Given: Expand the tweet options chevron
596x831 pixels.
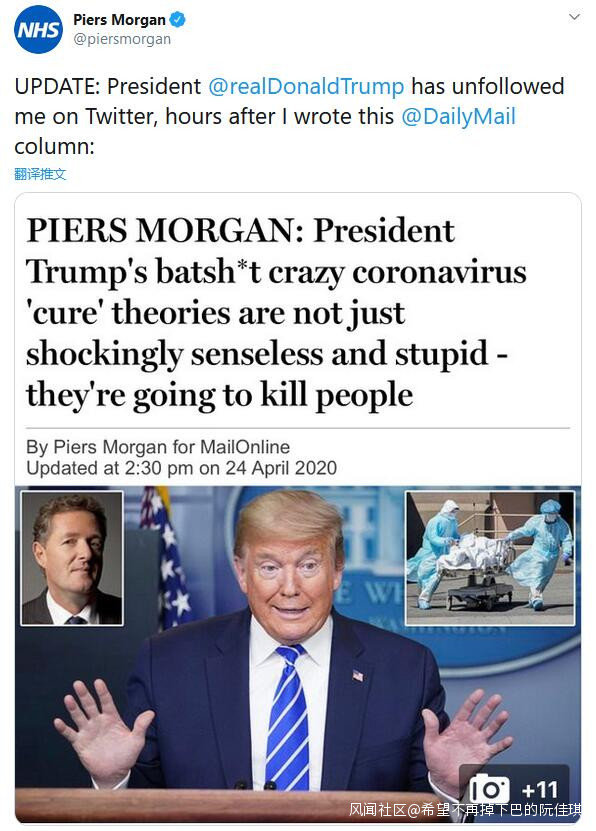Looking at the screenshot, I should (x=574, y=17).
